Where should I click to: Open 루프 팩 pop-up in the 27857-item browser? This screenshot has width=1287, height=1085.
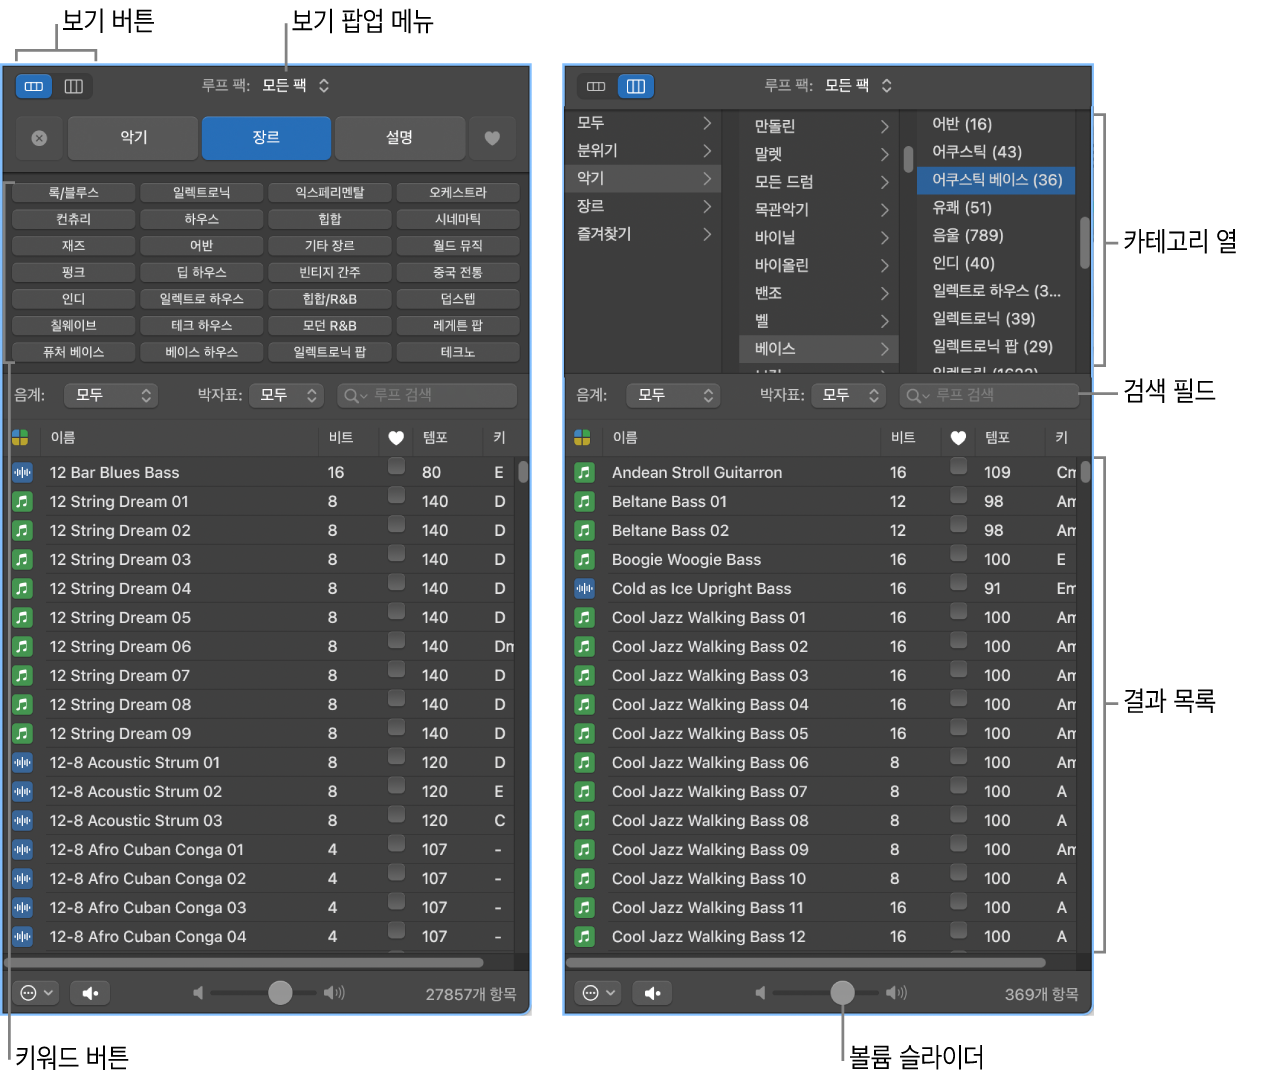pyautogui.click(x=296, y=86)
